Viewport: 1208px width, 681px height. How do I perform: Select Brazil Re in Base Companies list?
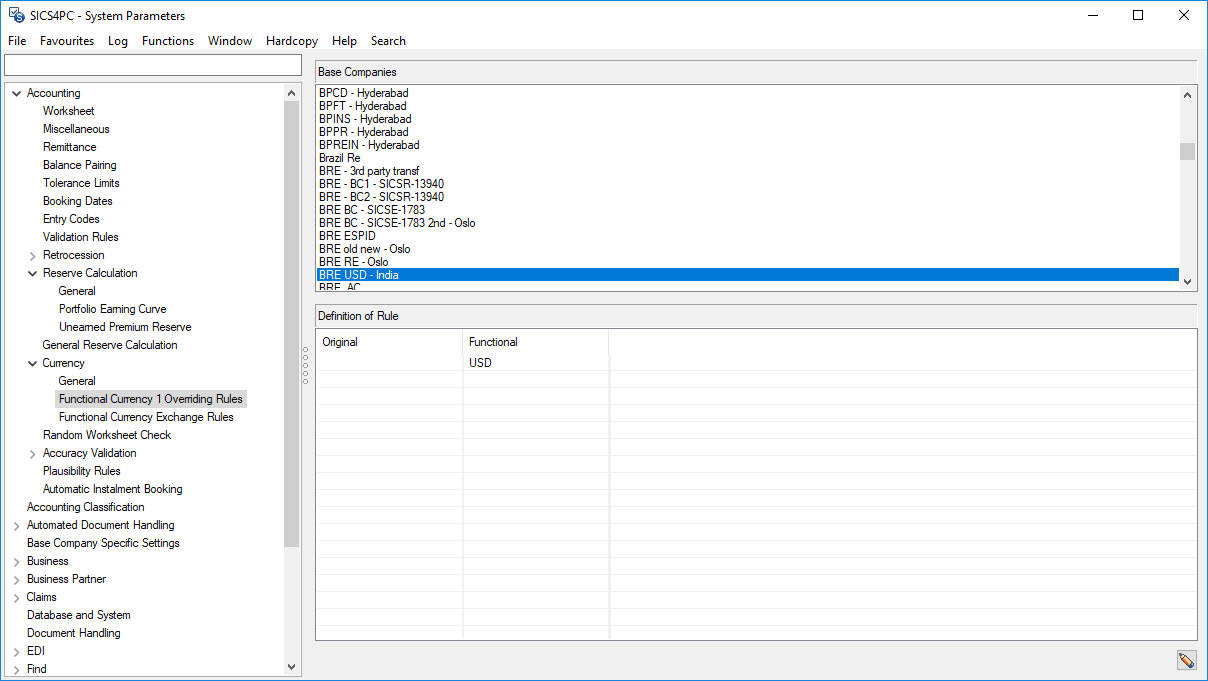point(340,158)
